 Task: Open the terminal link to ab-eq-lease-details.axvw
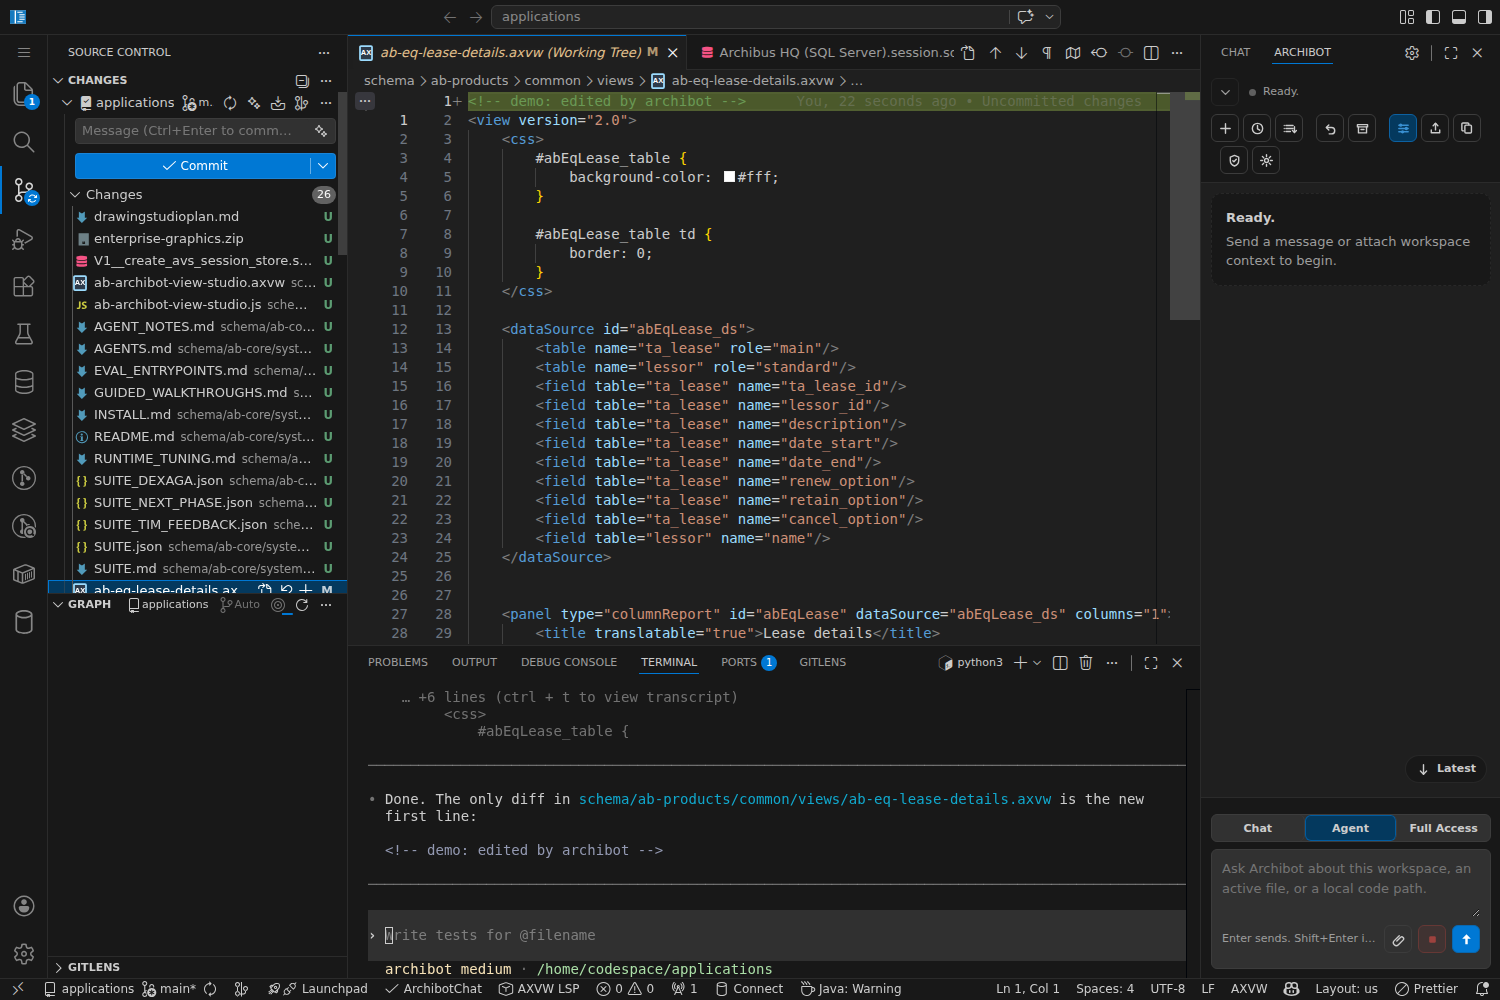tap(815, 799)
